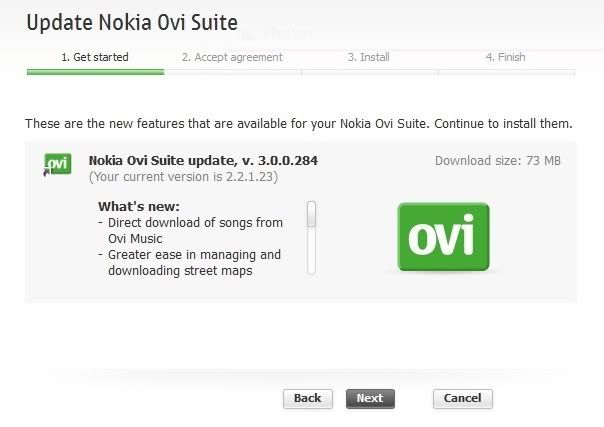Select the '1. Get started' step

coord(95,57)
